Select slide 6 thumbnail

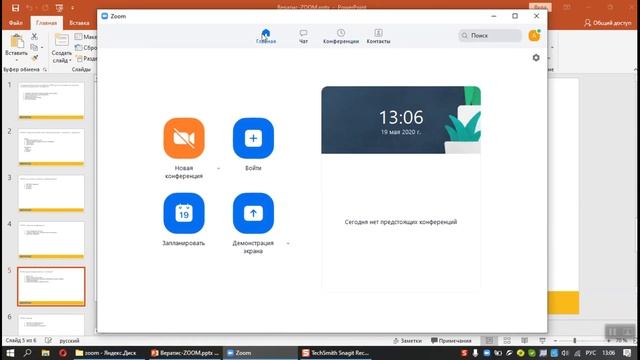tap(51, 325)
